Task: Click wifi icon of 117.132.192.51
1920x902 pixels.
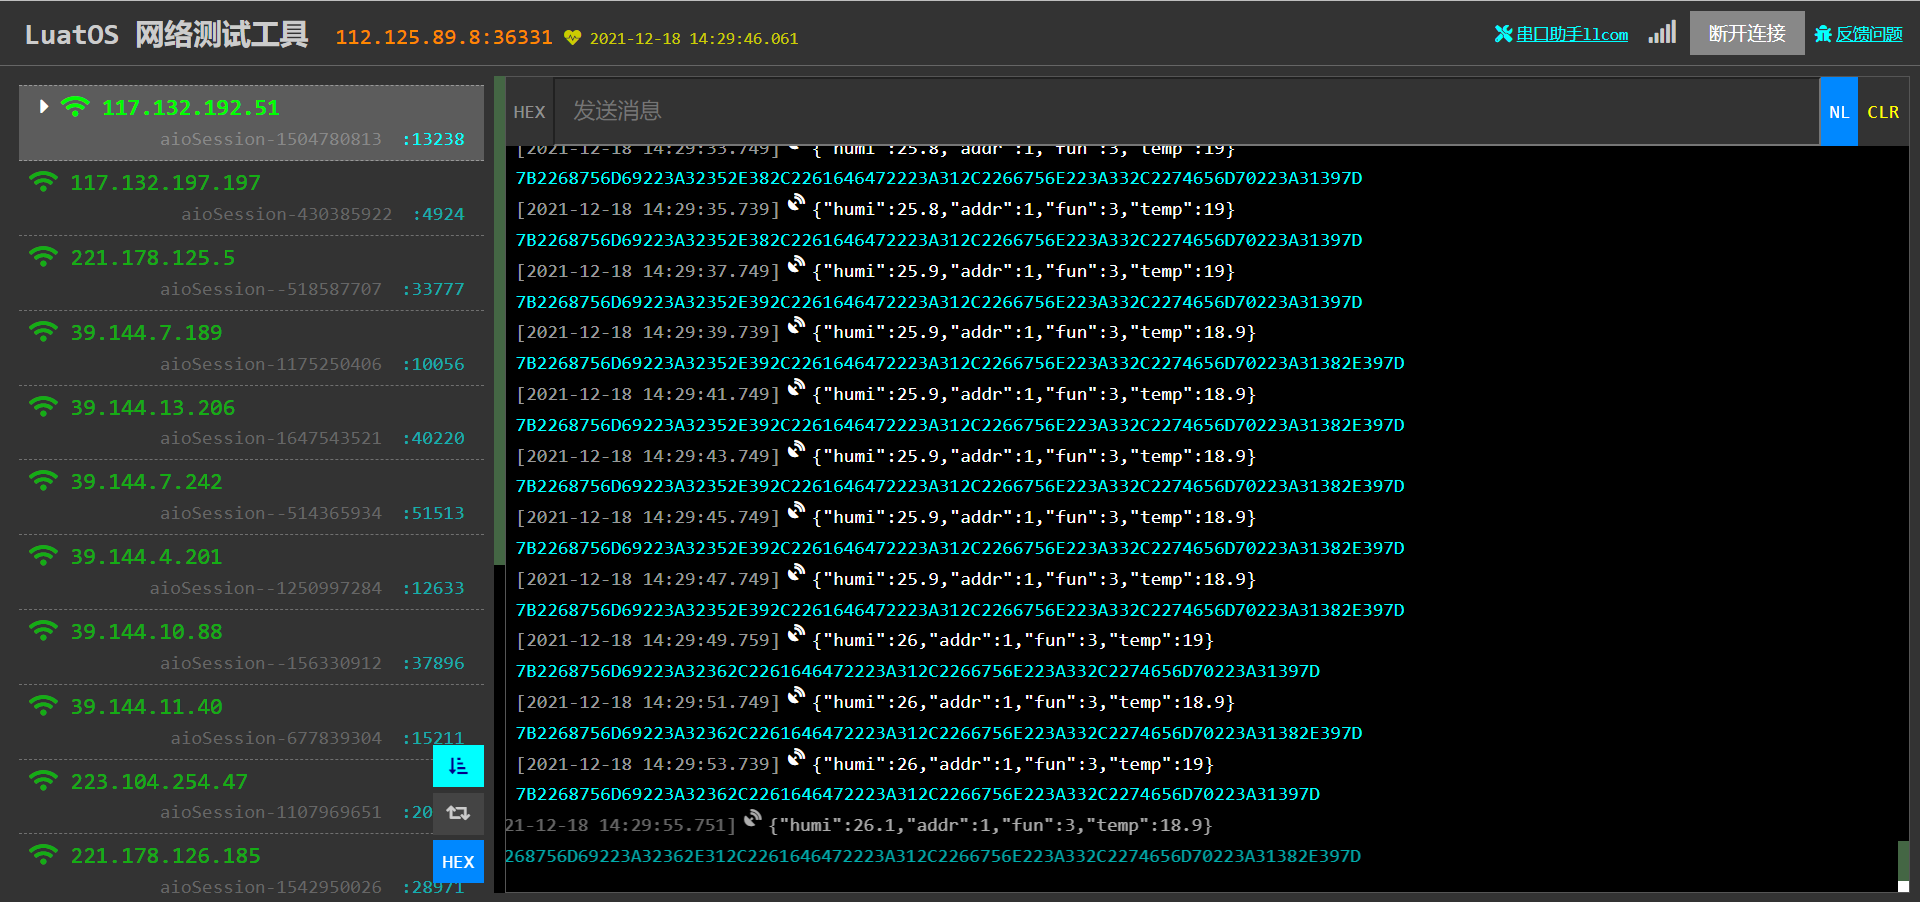Action: coord(75,106)
